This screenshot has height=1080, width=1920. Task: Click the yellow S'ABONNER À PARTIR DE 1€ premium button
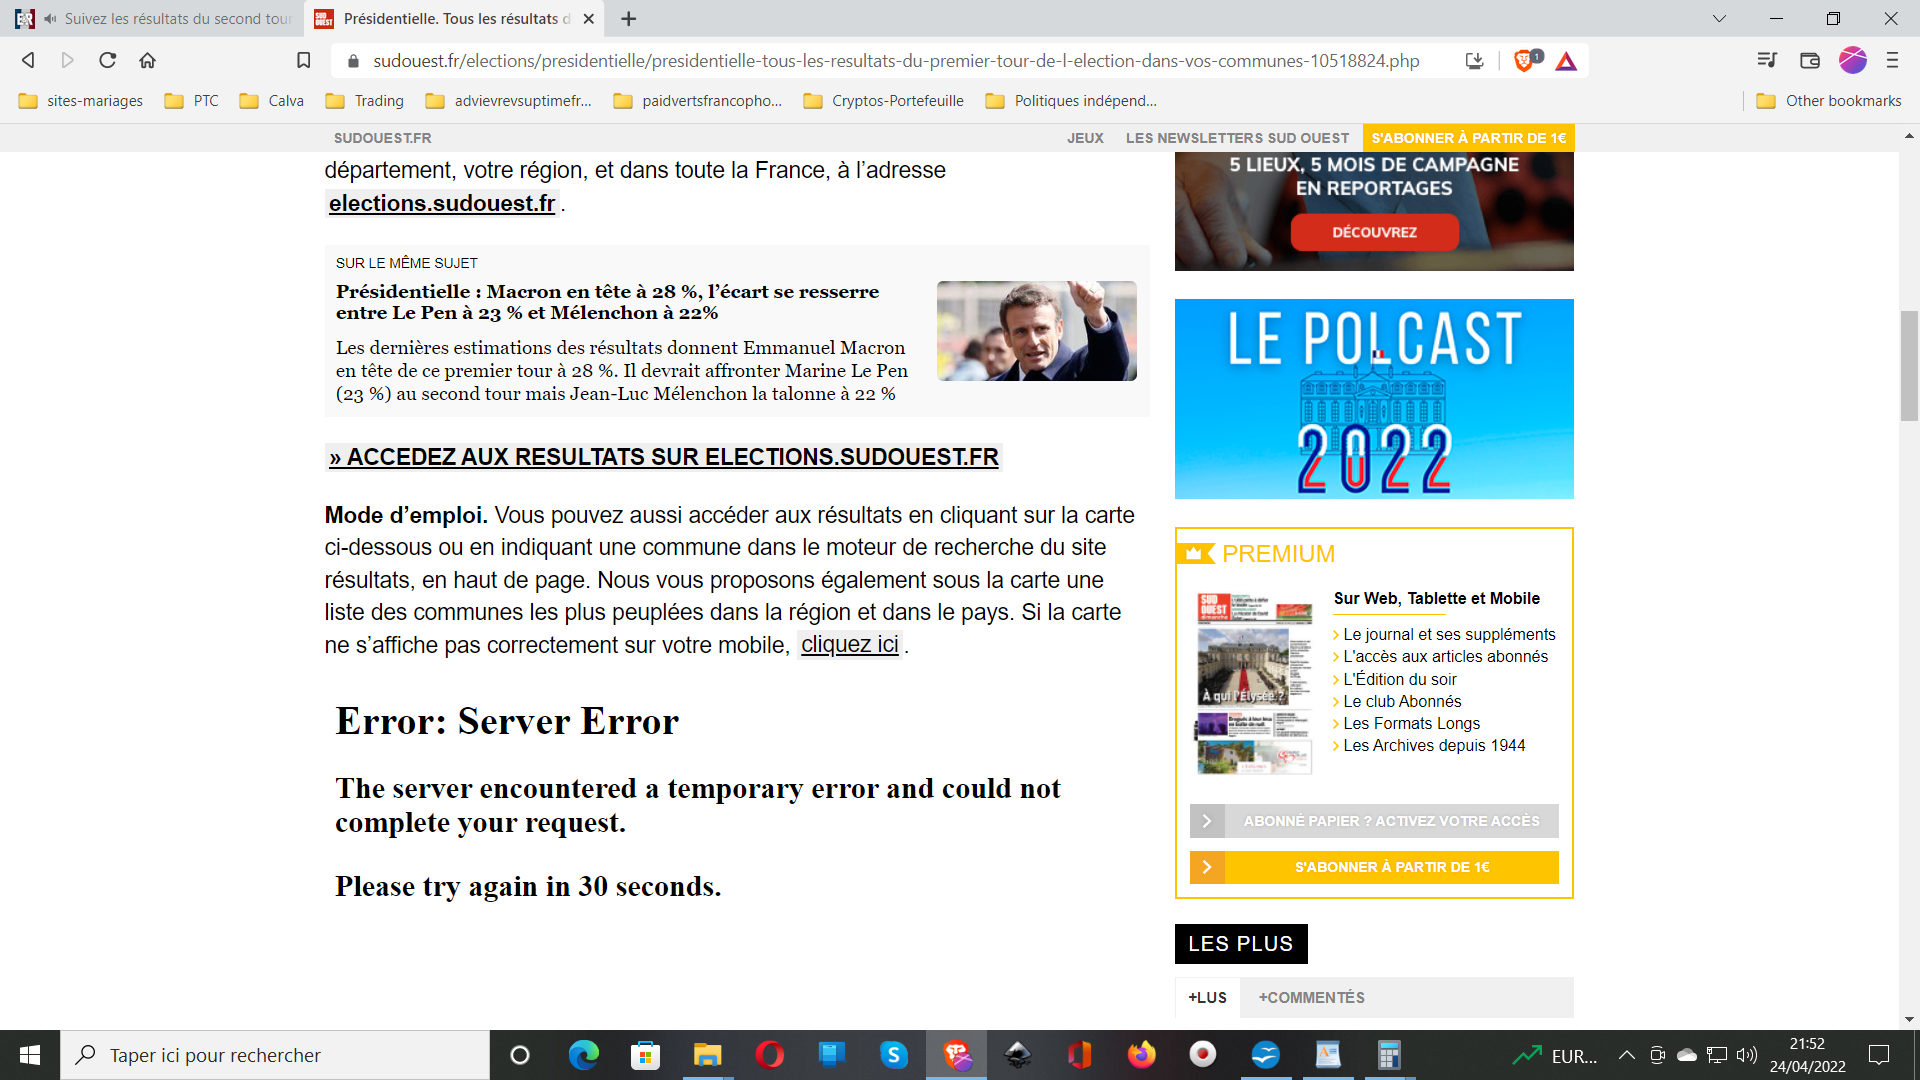coord(1374,867)
